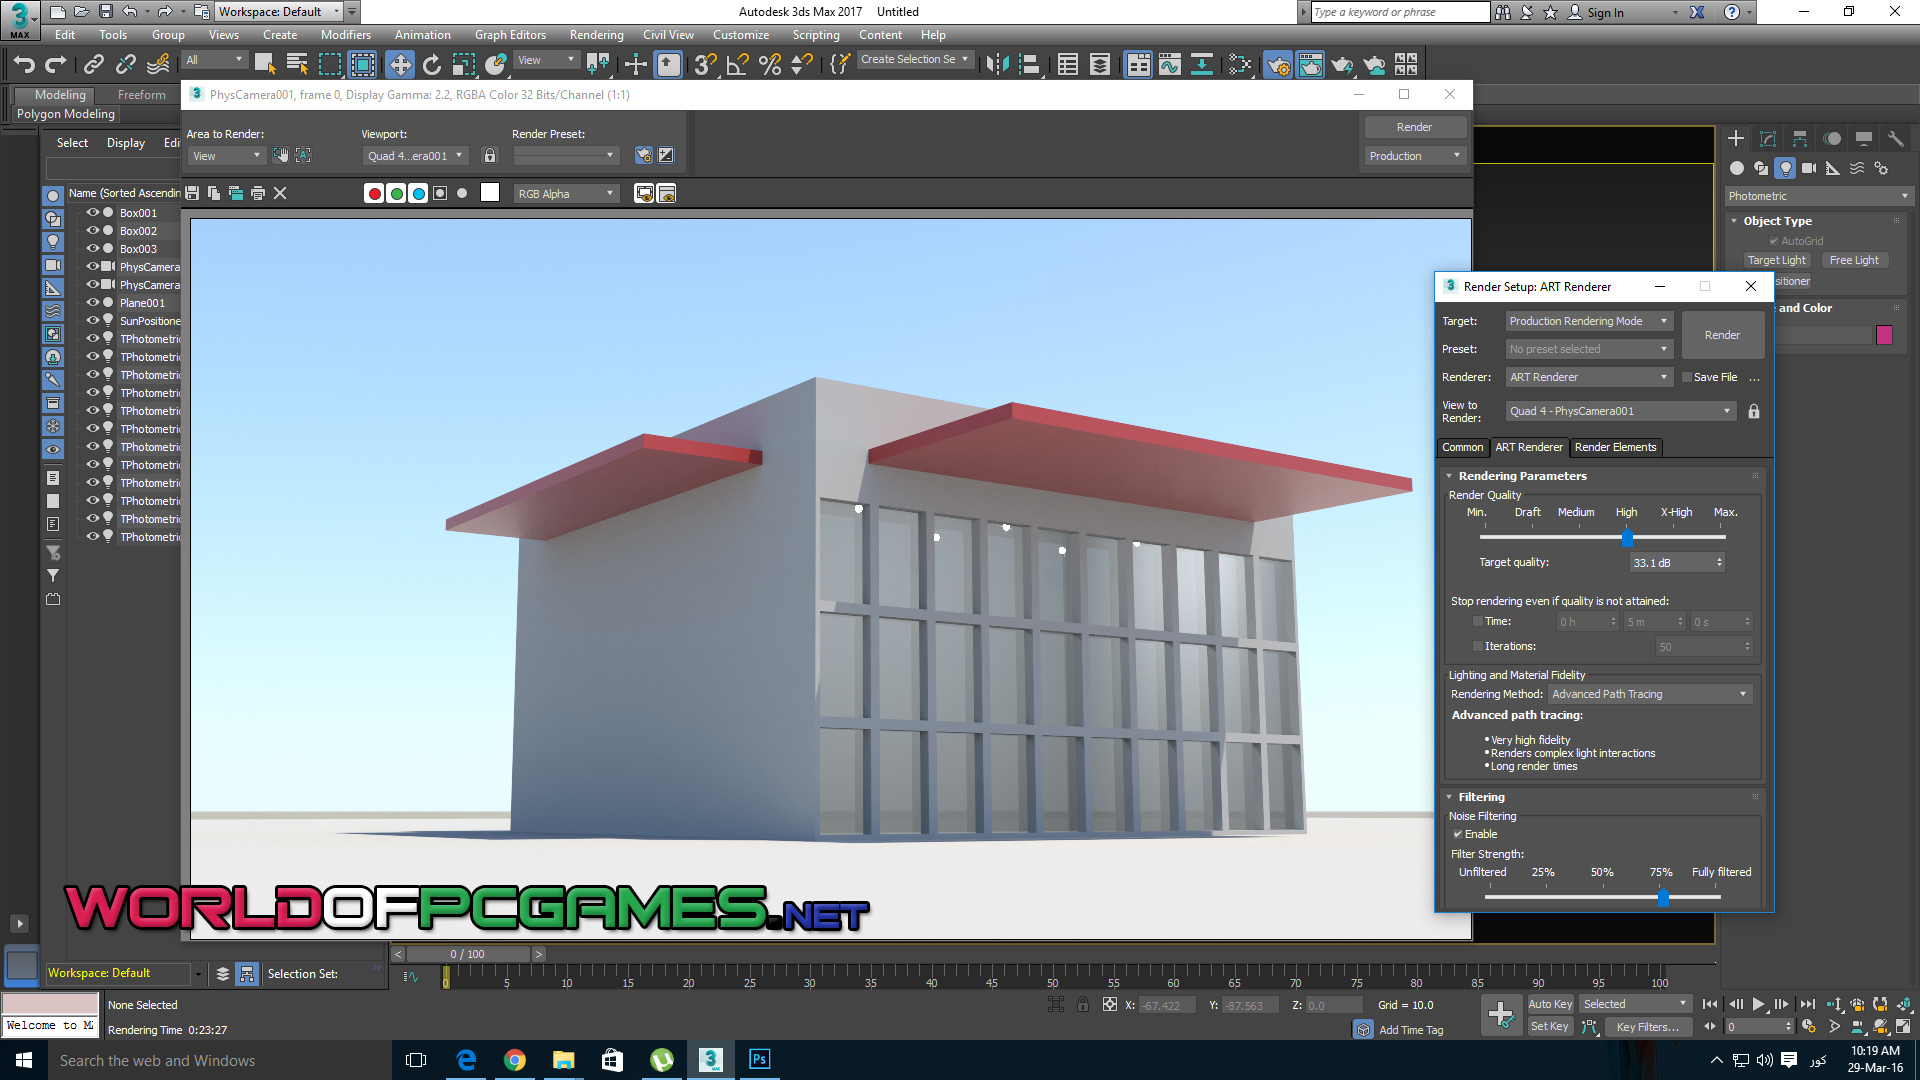This screenshot has width=1920, height=1080.
Task: Enable the Time stop-rendering checkbox
Action: click(1478, 621)
